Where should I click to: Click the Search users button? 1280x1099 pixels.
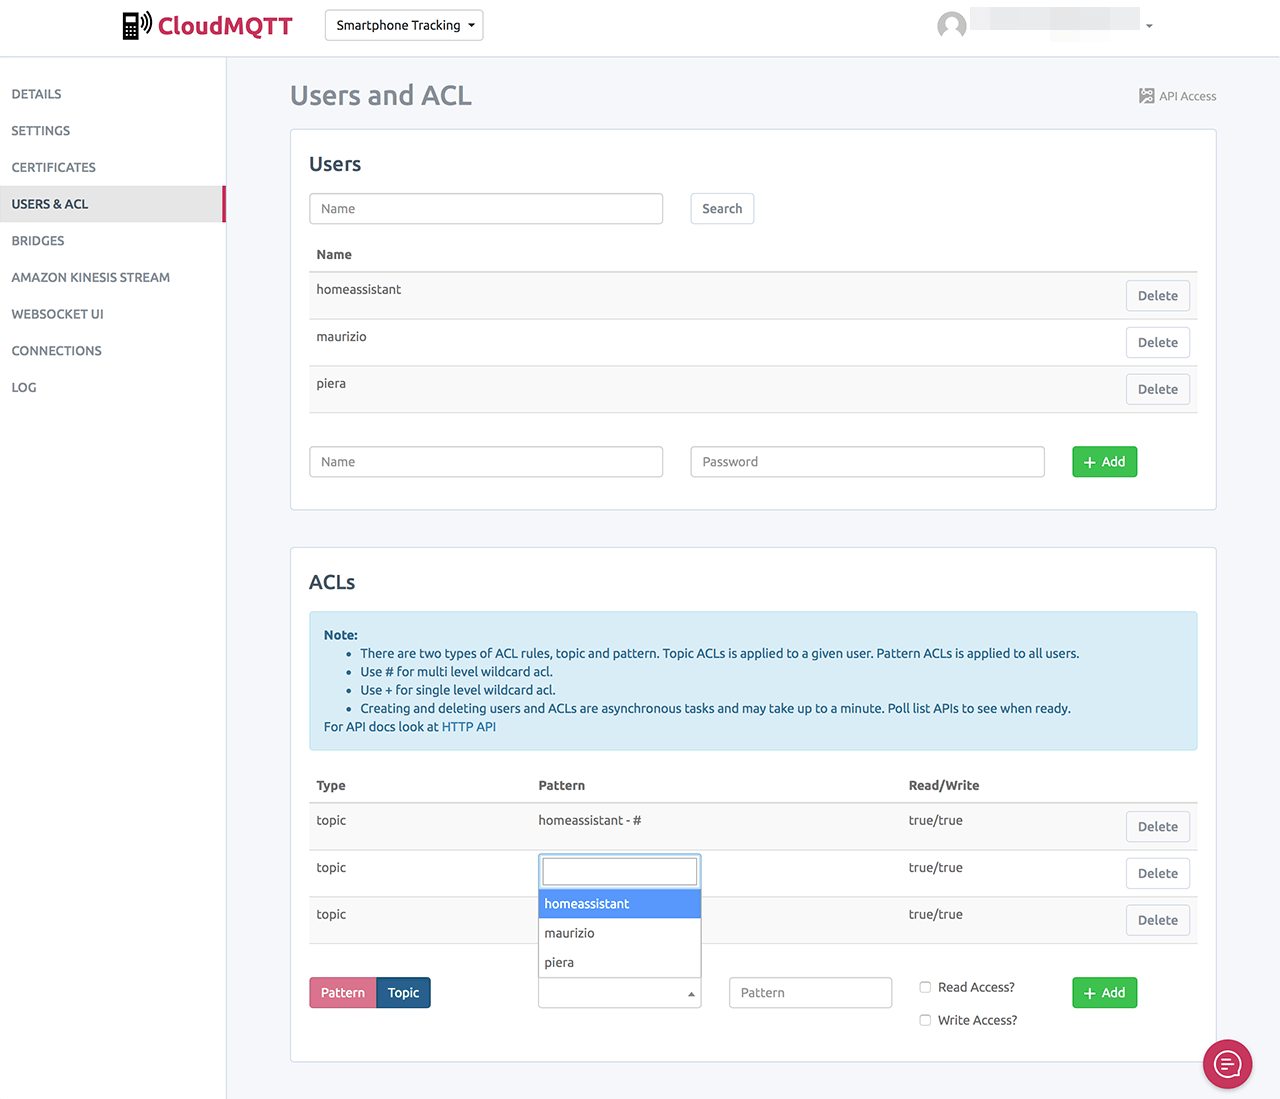click(x=722, y=209)
